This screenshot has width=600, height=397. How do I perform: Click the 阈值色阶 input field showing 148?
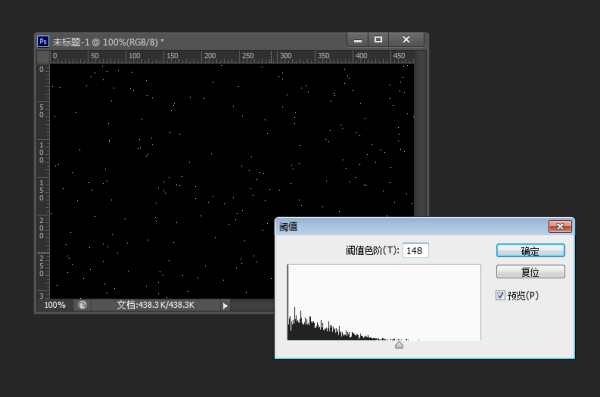[415, 250]
